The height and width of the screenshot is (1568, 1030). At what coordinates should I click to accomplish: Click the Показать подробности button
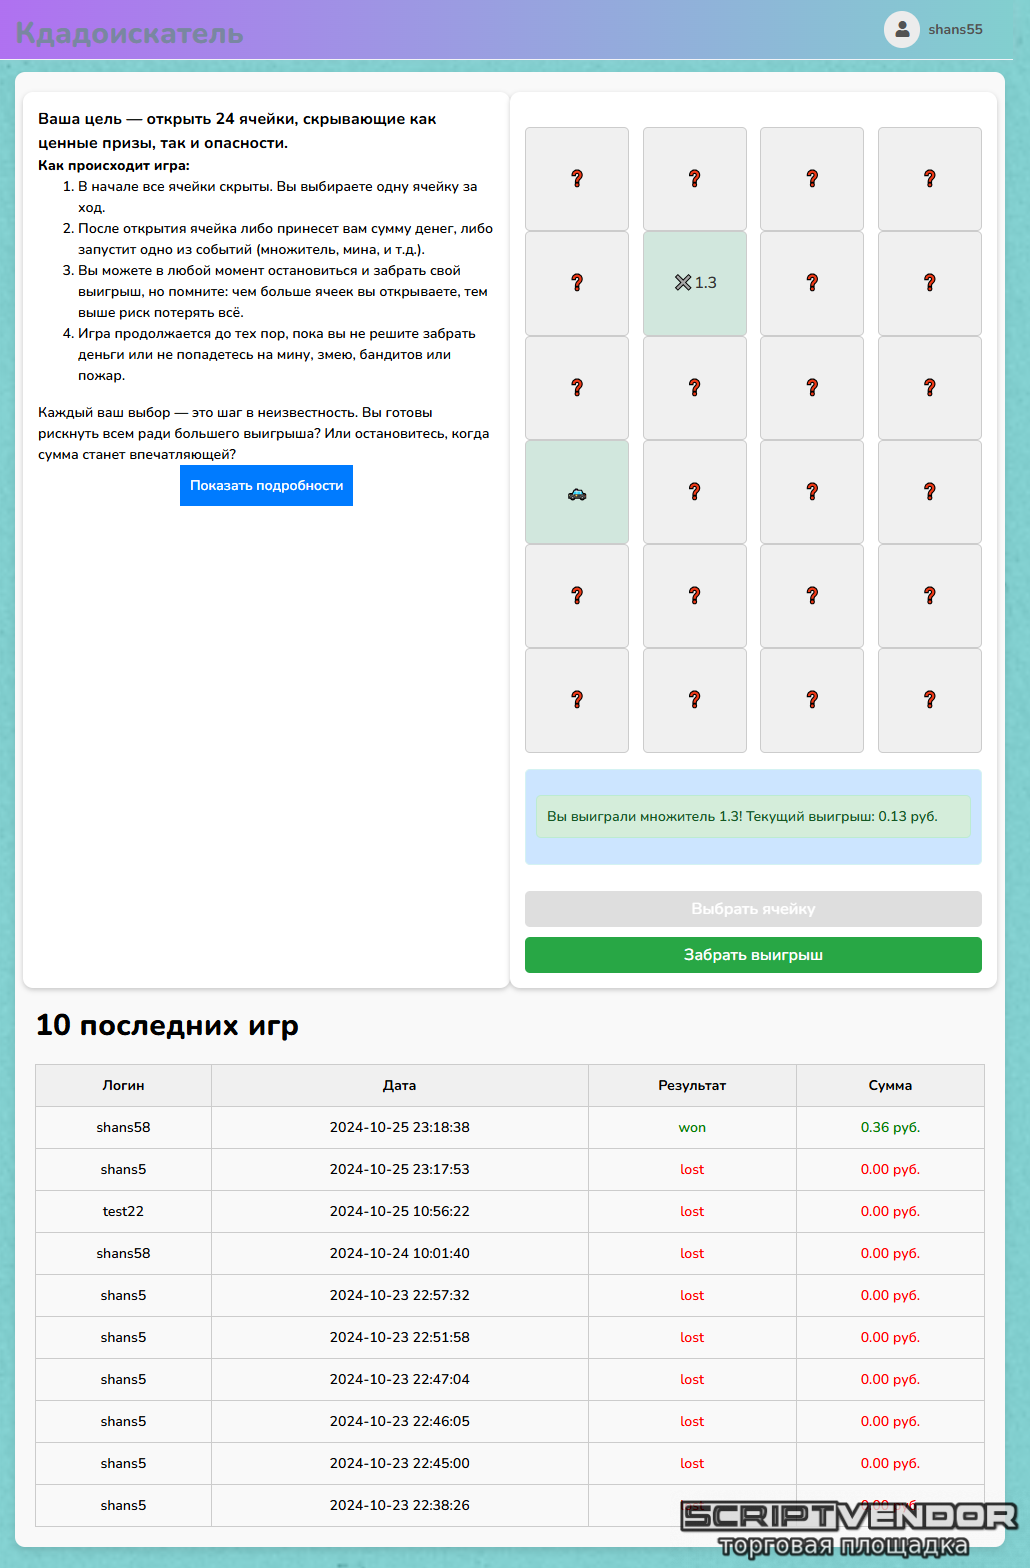click(x=266, y=486)
